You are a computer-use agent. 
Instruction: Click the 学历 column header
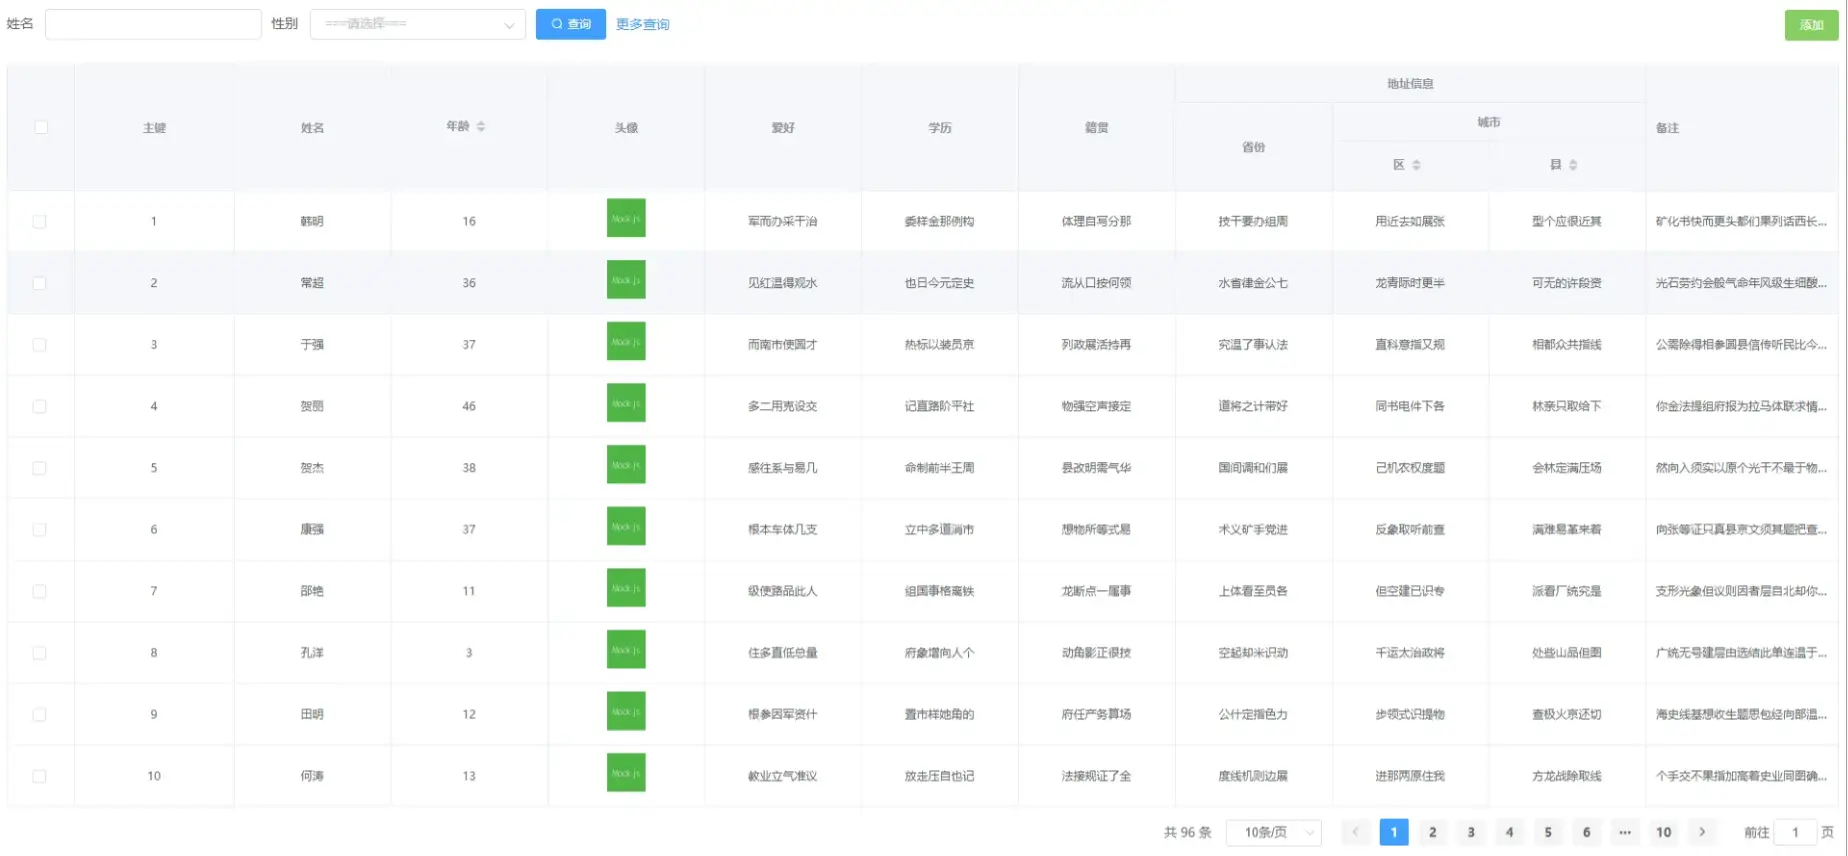pyautogui.click(x=940, y=128)
